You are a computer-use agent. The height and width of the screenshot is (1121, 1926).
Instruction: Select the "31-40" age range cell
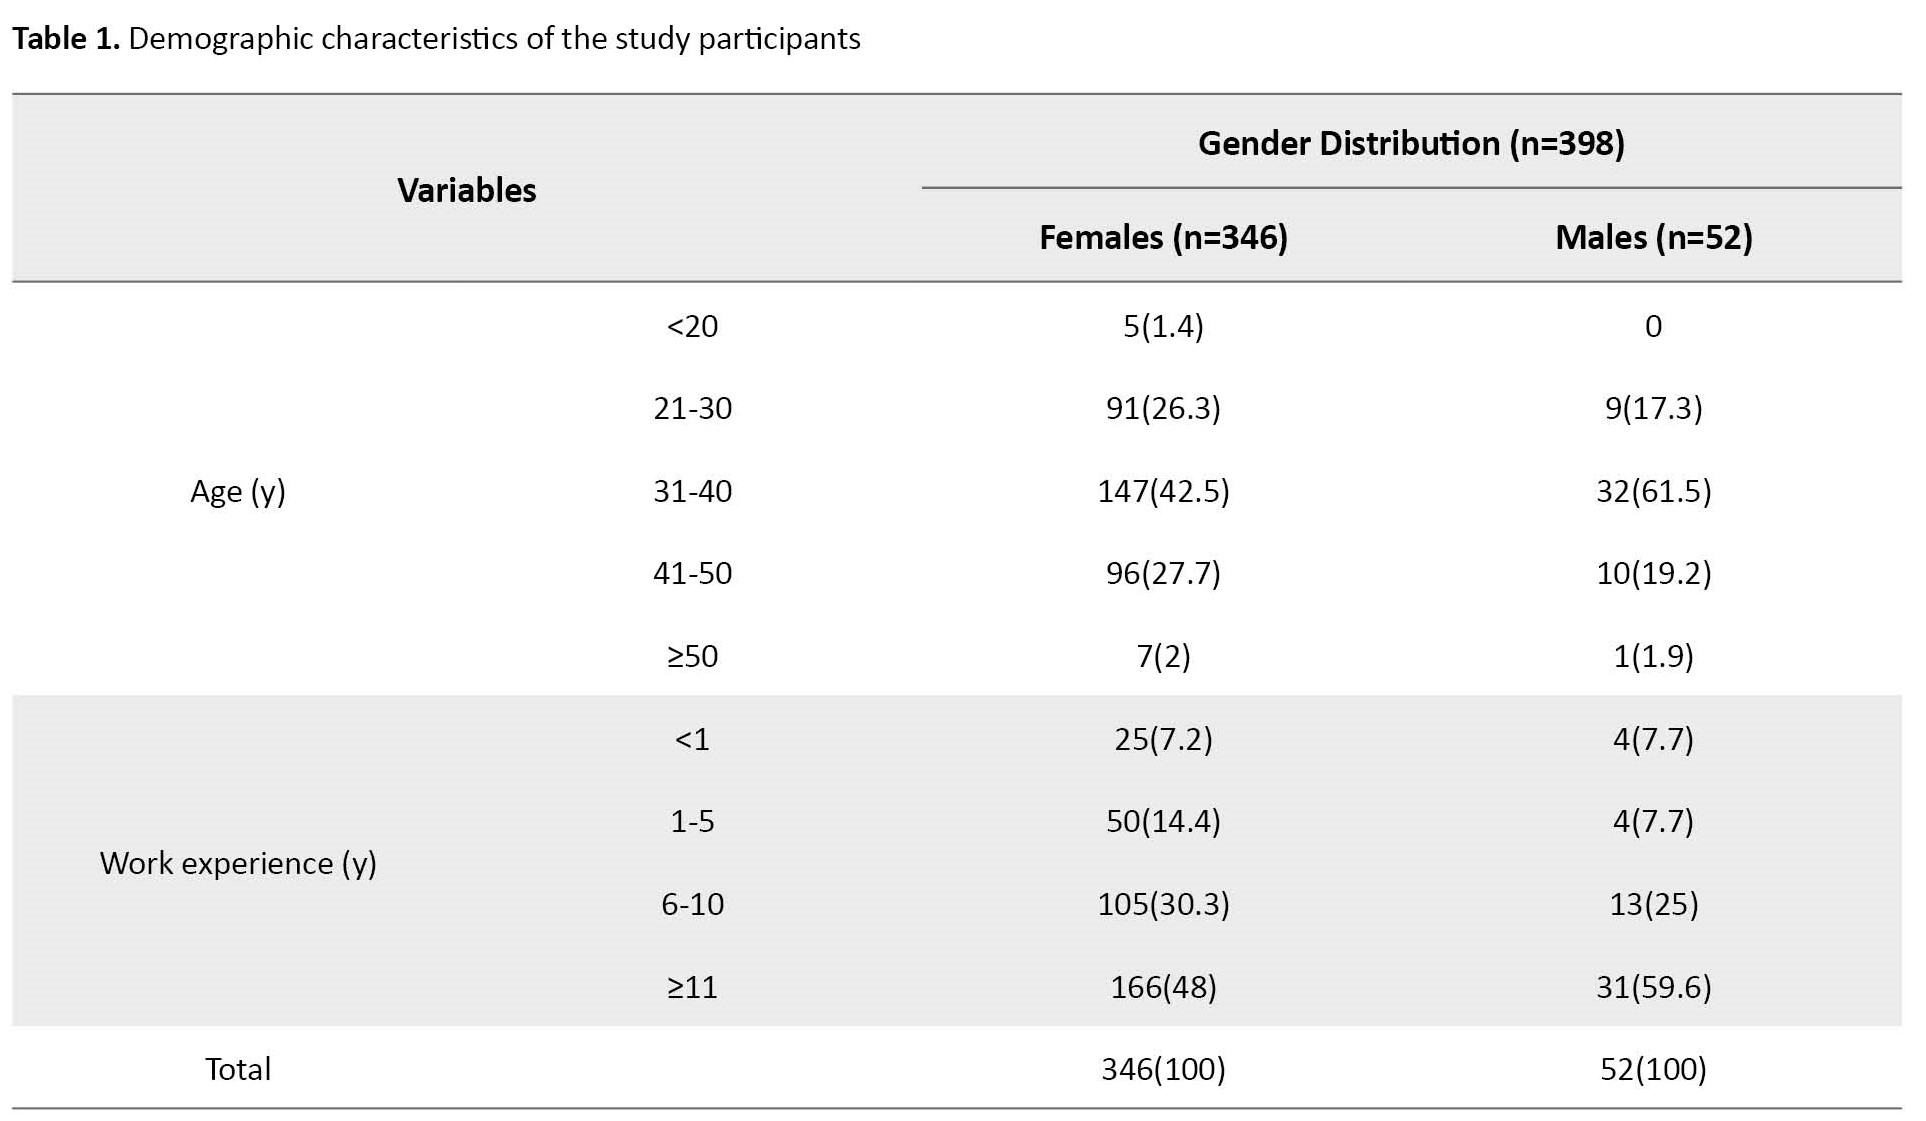tap(692, 491)
